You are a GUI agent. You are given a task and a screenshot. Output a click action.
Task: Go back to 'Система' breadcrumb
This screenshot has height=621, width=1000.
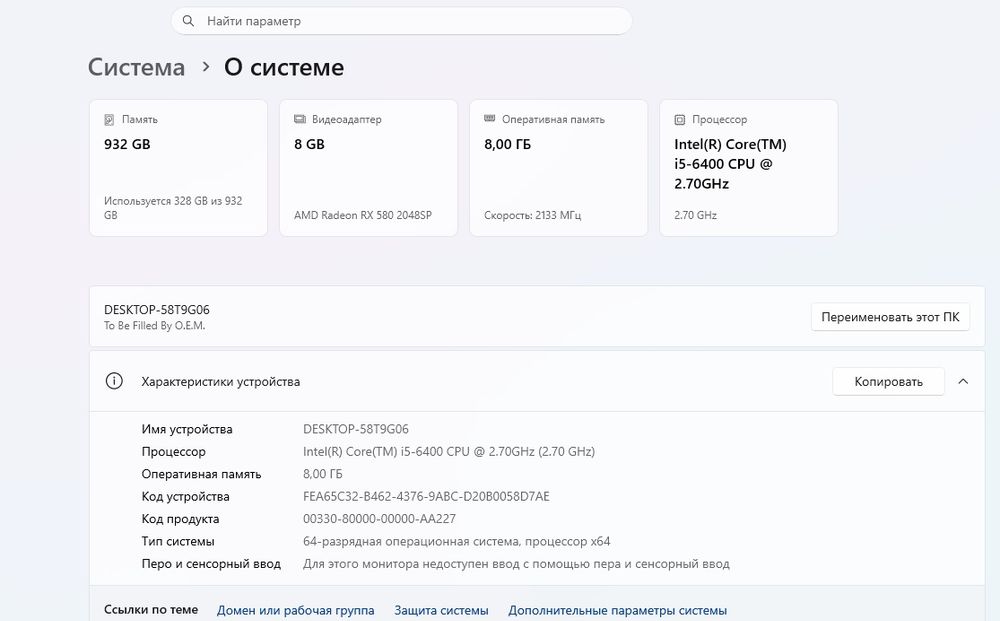pos(136,68)
